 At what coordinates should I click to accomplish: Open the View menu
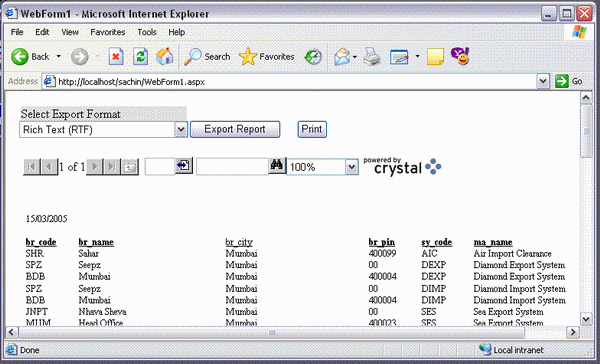[70, 32]
